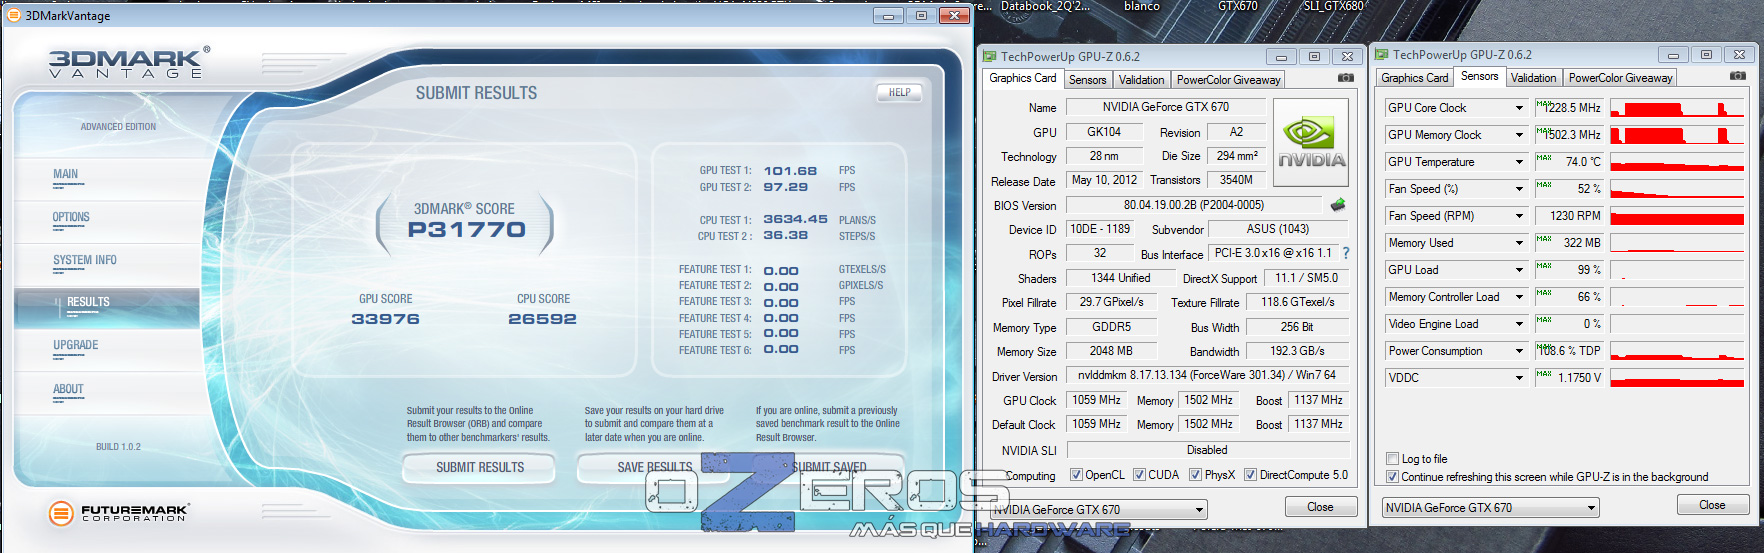
Task: Open the GPU Memory Clock sensor dropdown
Action: pyautogui.click(x=1519, y=135)
